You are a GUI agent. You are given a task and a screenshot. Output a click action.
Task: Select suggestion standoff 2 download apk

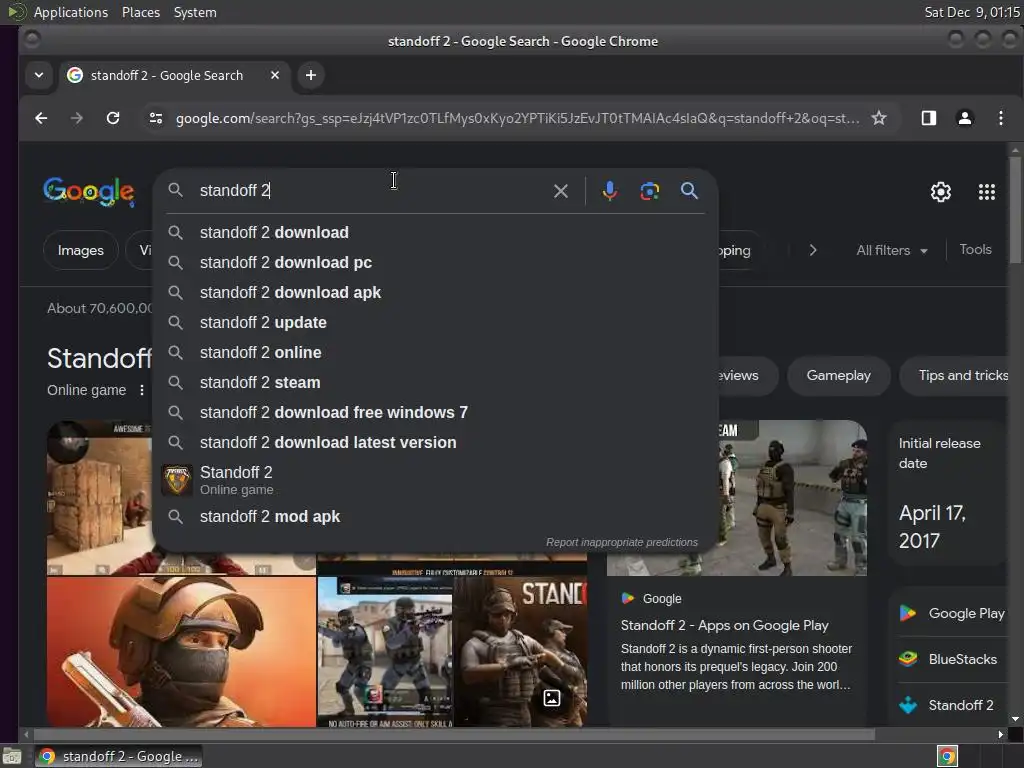pyautogui.click(x=435, y=293)
